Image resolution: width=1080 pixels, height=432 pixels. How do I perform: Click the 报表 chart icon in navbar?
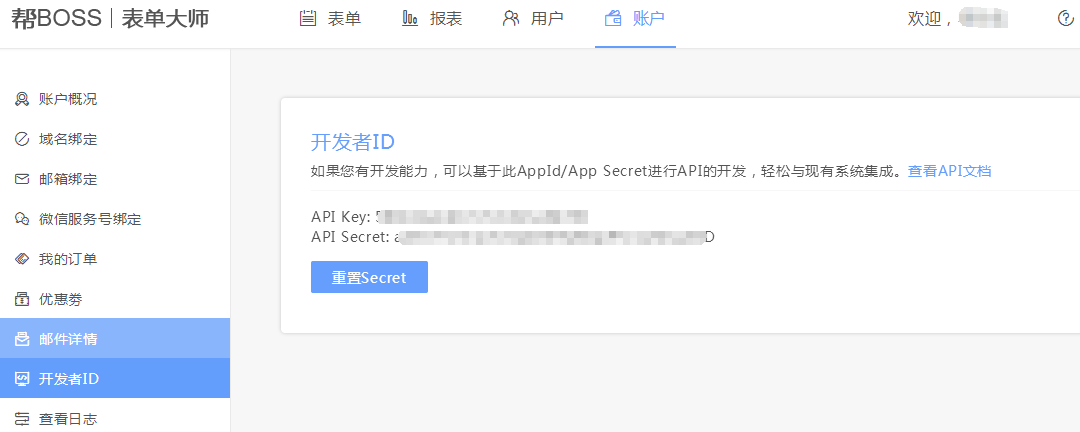(x=410, y=19)
